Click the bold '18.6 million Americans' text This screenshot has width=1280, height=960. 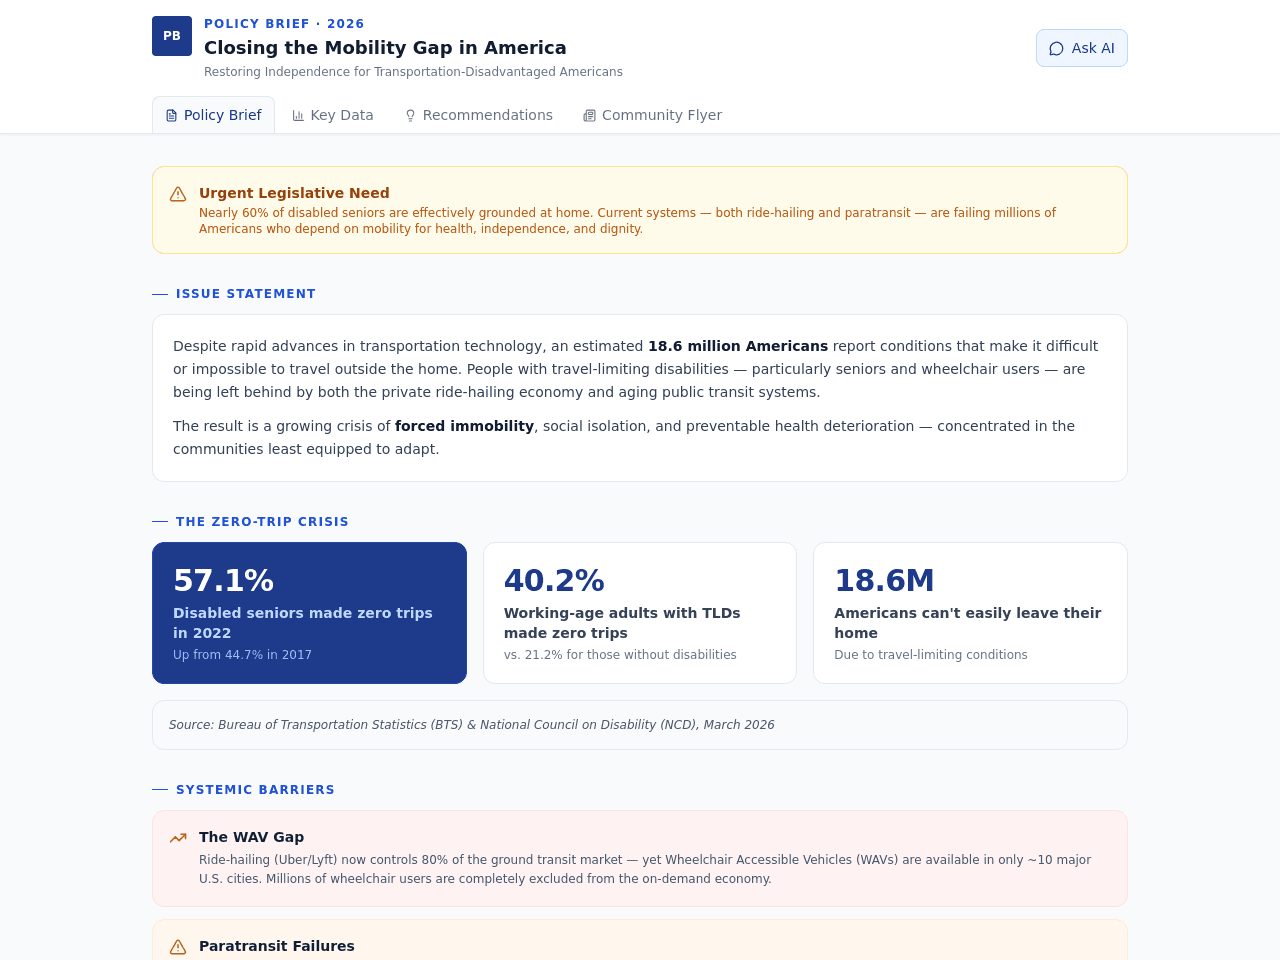738,346
